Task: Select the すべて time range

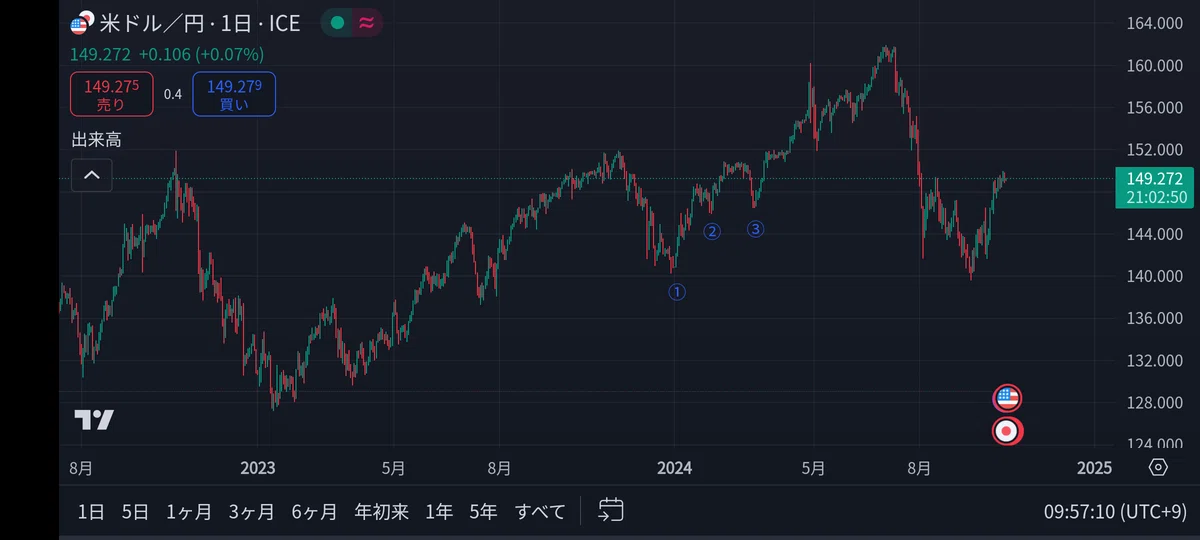Action: click(x=540, y=512)
